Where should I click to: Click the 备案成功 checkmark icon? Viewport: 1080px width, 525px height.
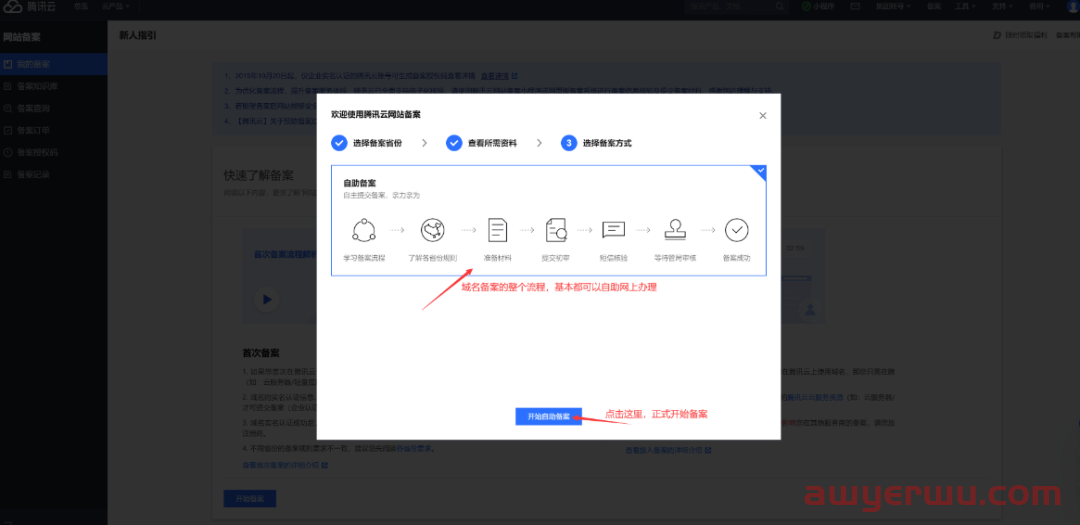tap(736, 230)
